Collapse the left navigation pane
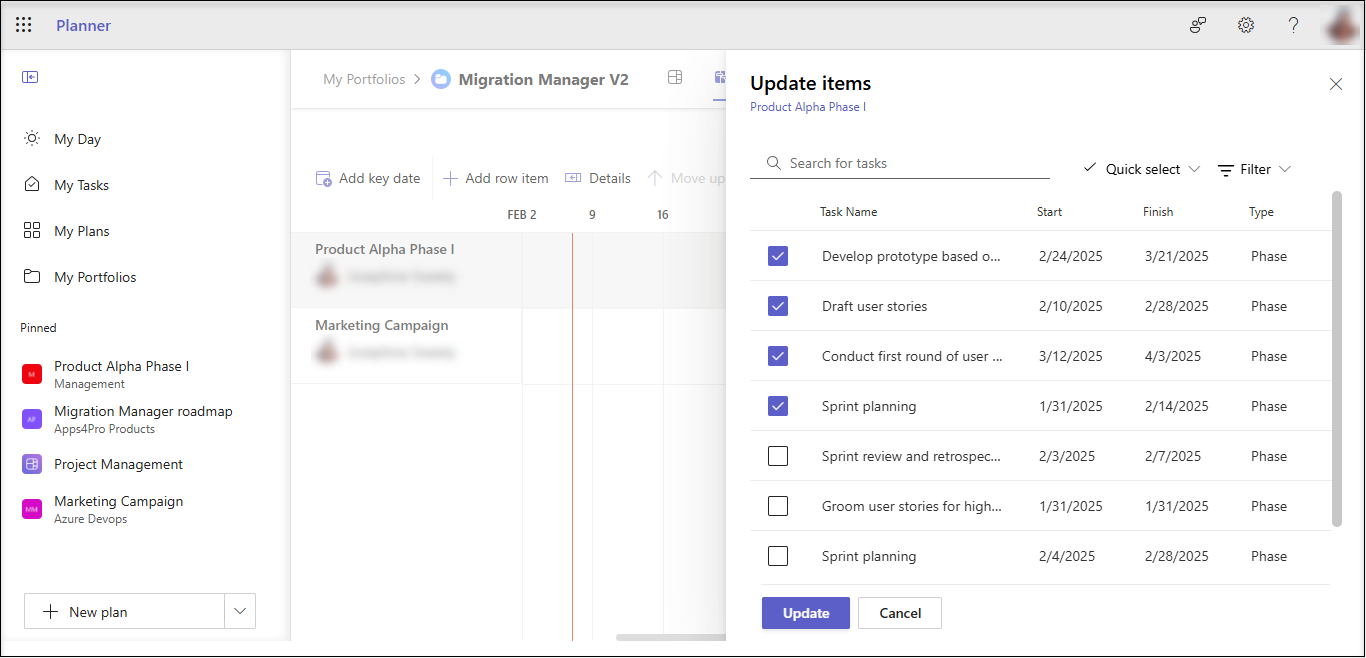The height and width of the screenshot is (658, 1366). (x=30, y=76)
